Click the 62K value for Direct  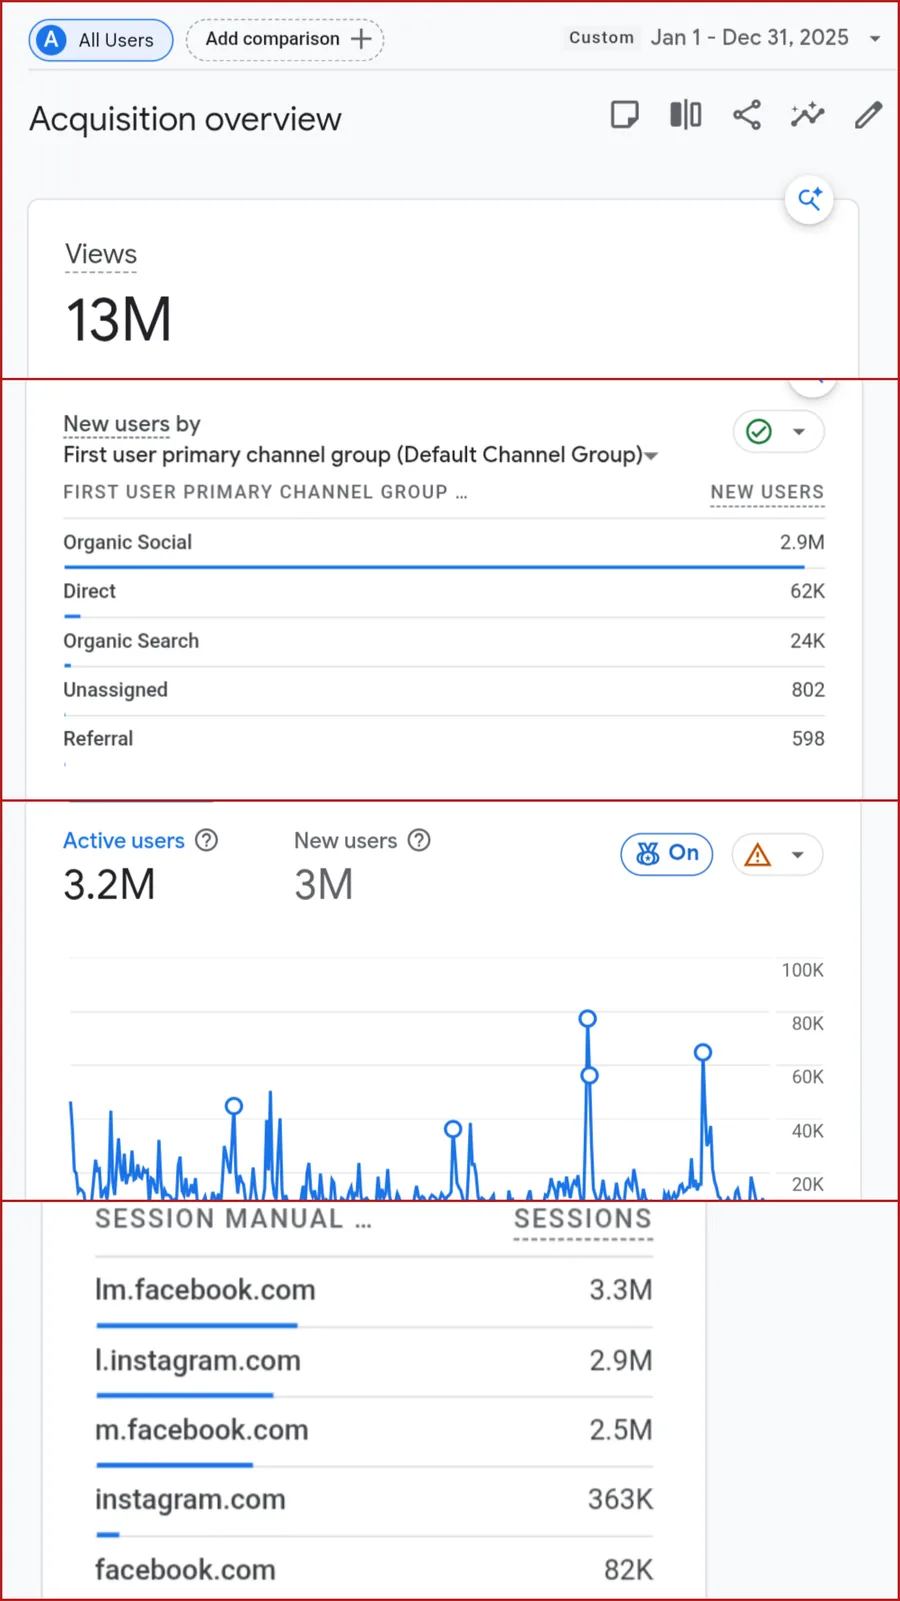pyautogui.click(x=807, y=591)
